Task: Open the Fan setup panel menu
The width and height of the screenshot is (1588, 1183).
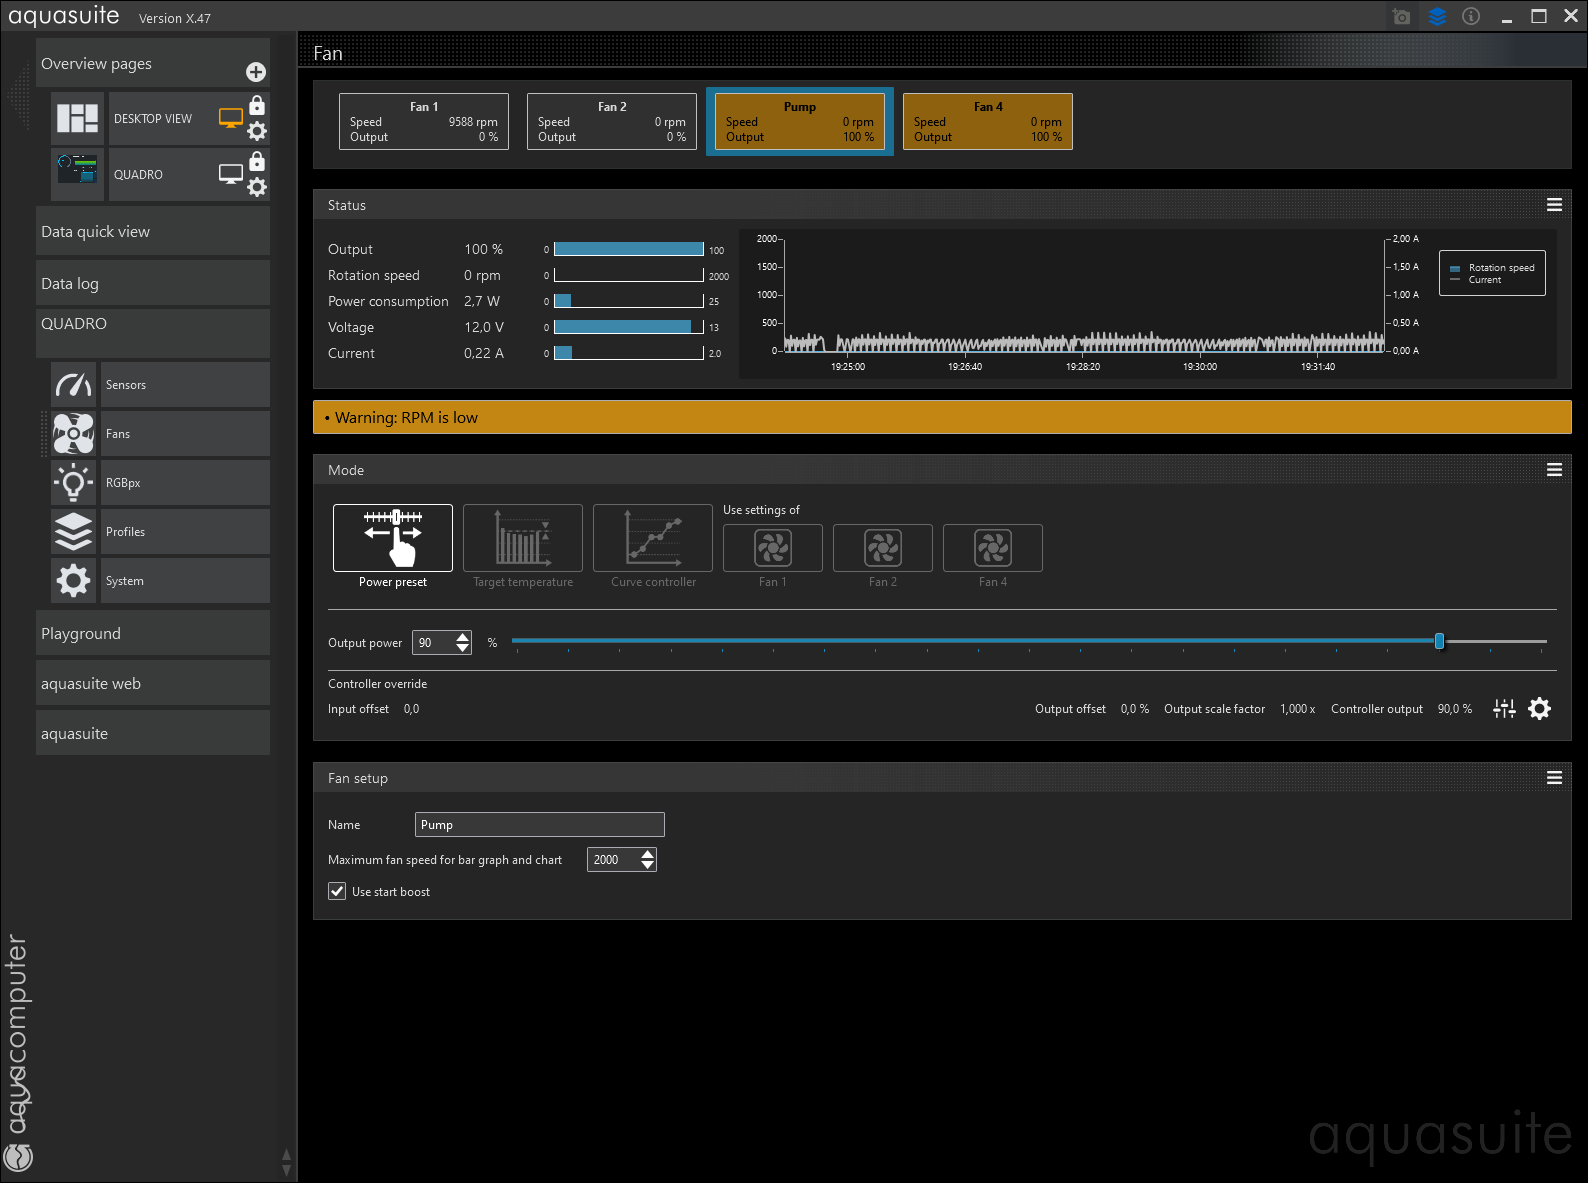Action: point(1554,778)
